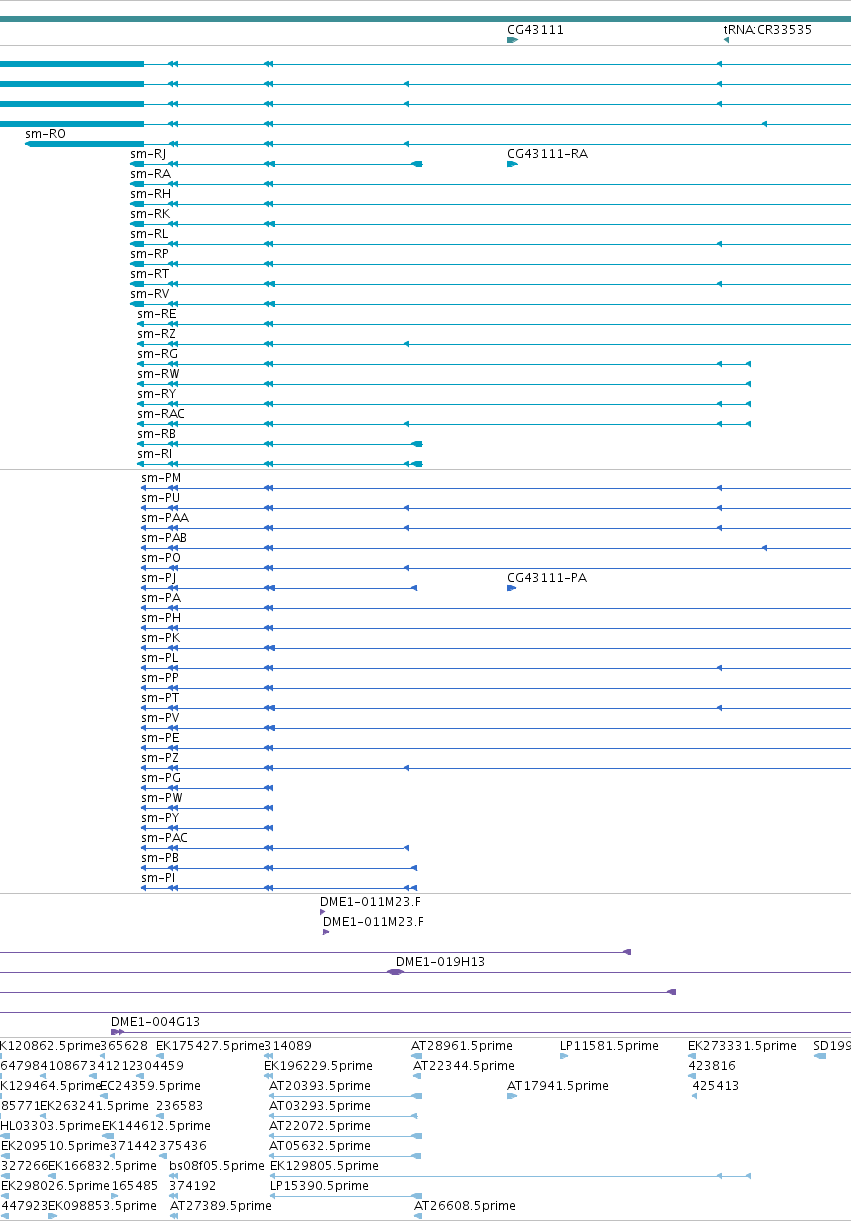
Task: Open the sm-RT transcript label
Action: coord(149,274)
